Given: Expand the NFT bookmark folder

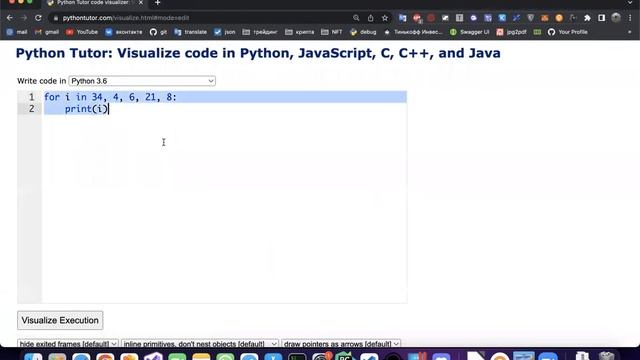Looking at the screenshot, I should click(x=332, y=32).
